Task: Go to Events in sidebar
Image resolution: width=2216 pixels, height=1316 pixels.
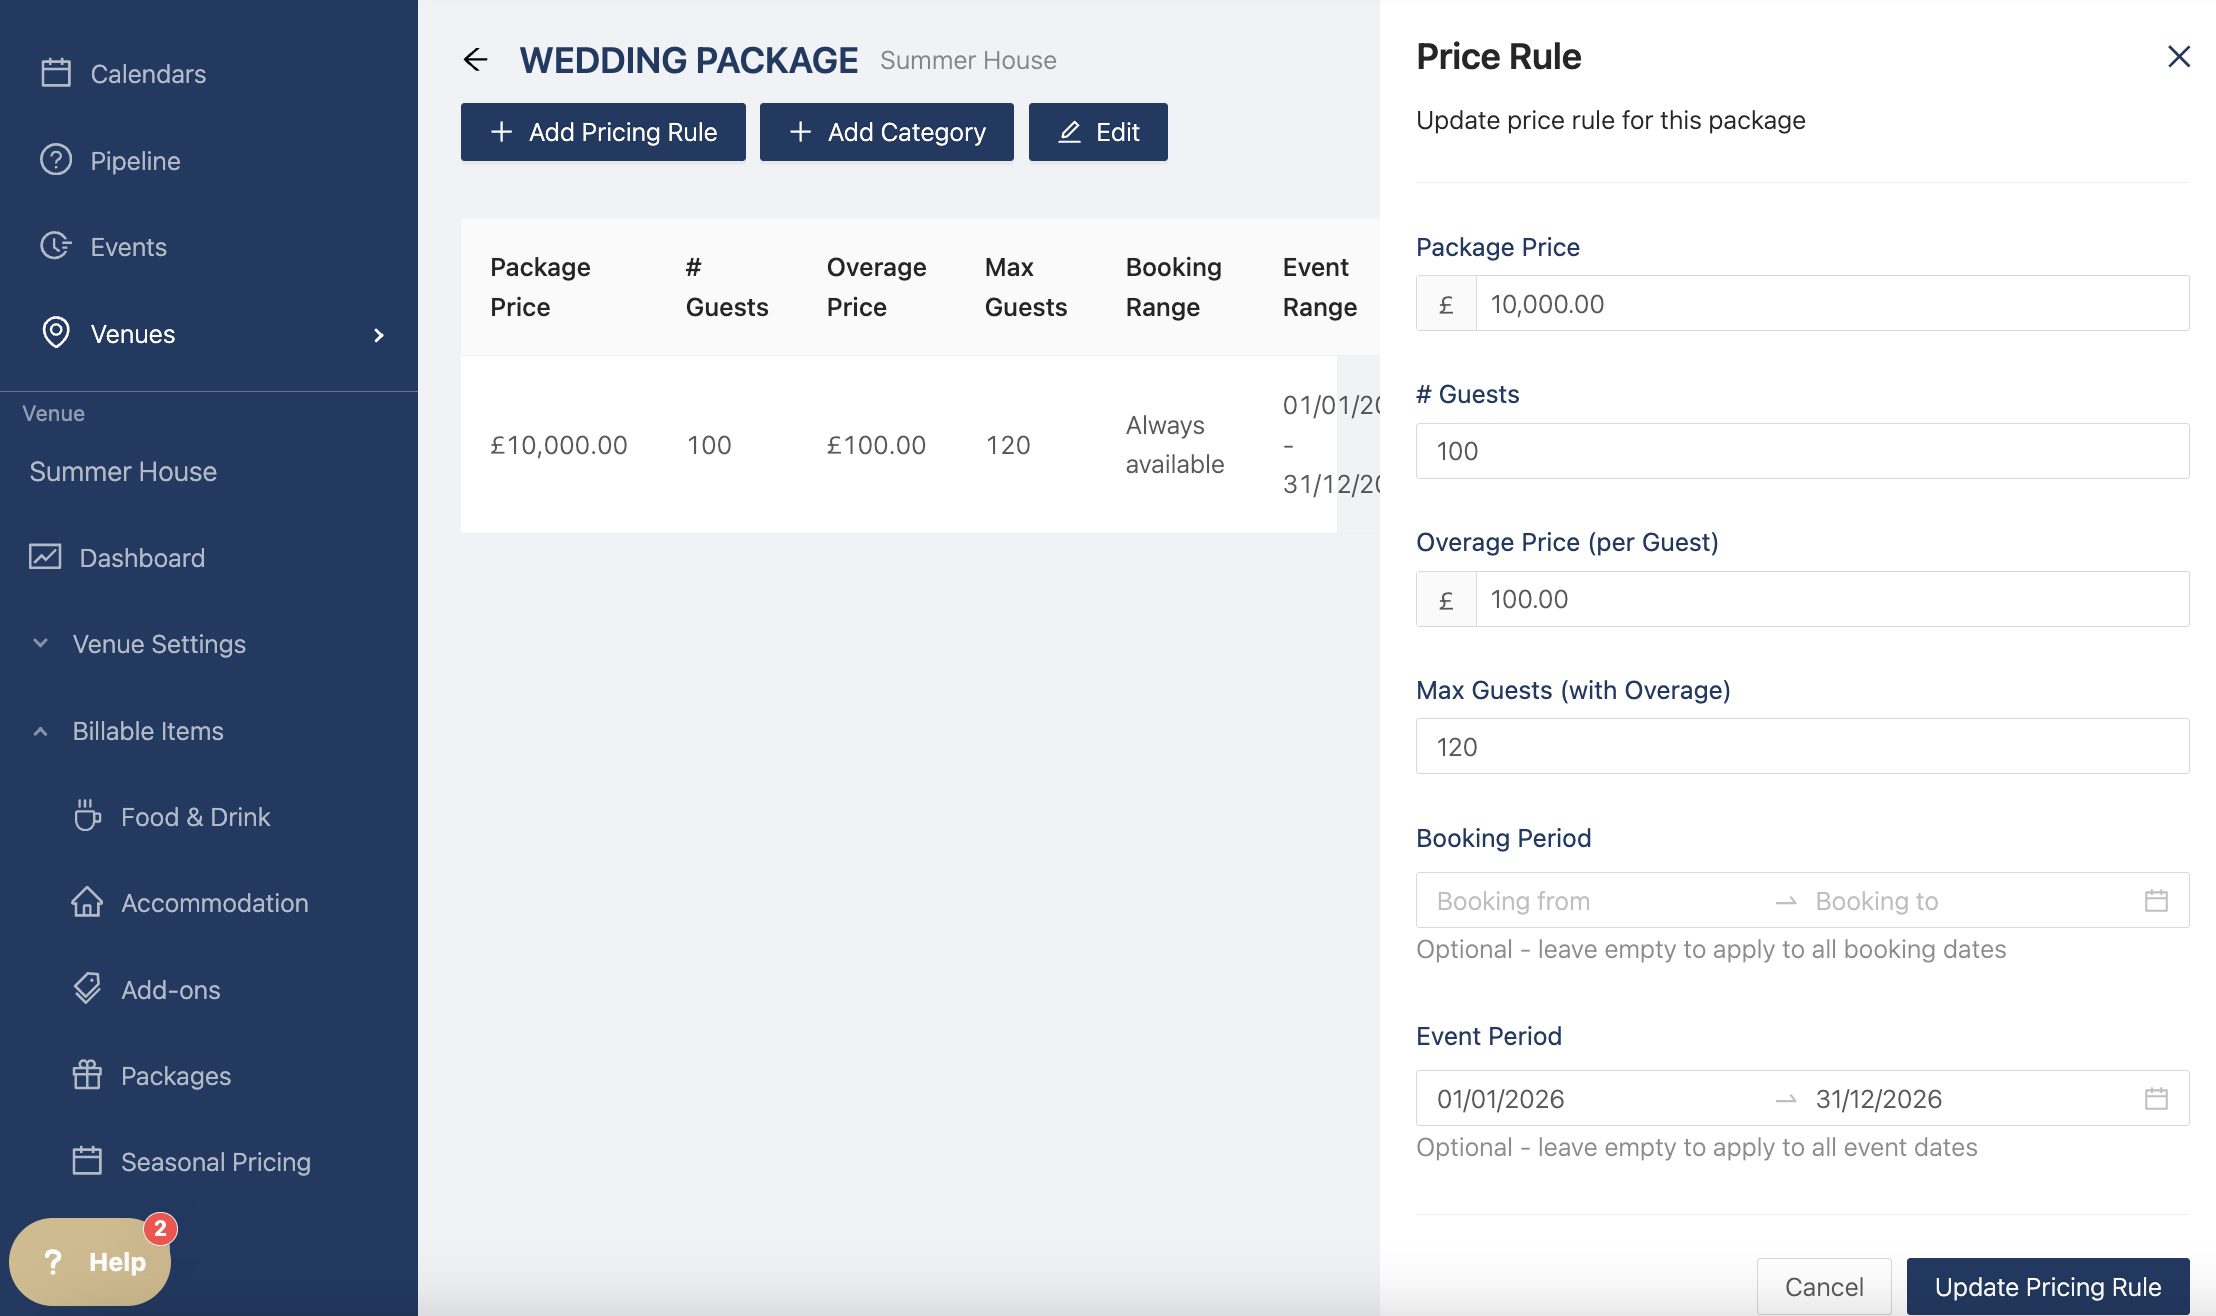Action: (x=128, y=247)
